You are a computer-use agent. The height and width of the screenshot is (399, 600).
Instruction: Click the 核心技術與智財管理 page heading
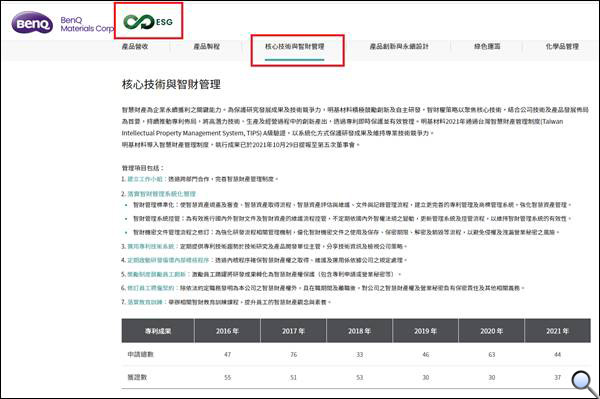[x=171, y=84]
